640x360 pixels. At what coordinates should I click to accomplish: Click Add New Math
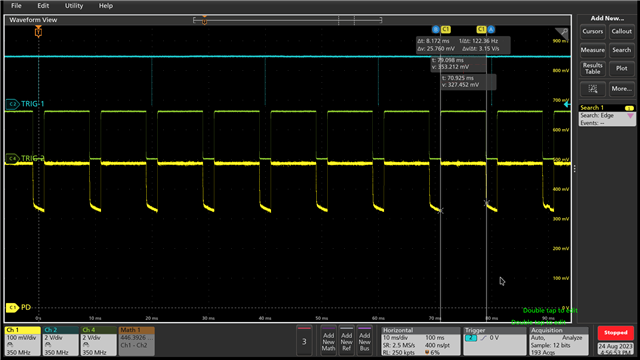[x=328, y=341]
